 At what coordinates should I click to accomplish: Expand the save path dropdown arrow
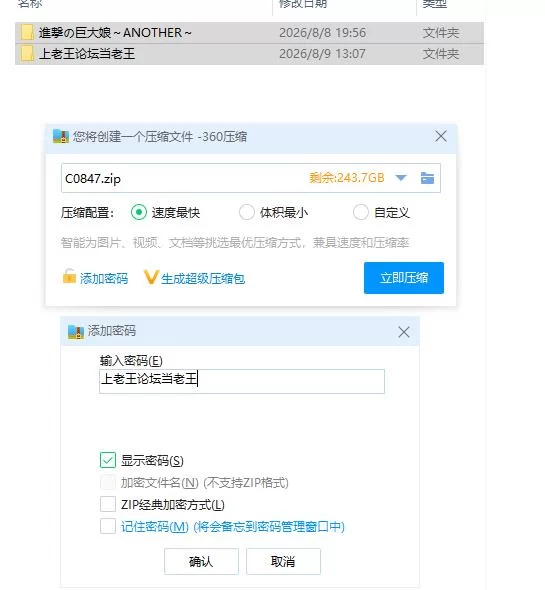[x=401, y=178]
